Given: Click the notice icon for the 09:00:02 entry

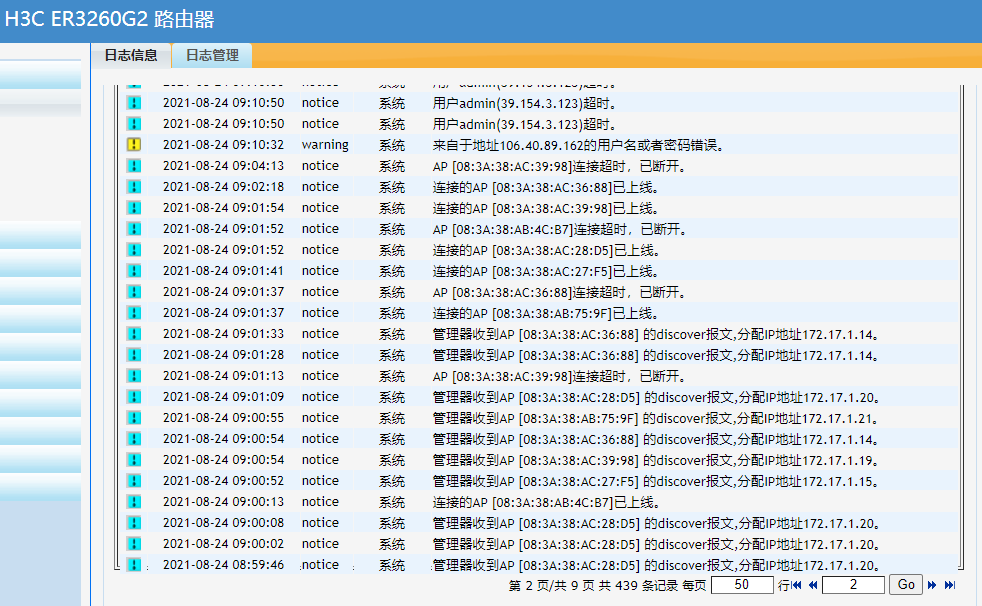Looking at the screenshot, I should click(x=134, y=543).
